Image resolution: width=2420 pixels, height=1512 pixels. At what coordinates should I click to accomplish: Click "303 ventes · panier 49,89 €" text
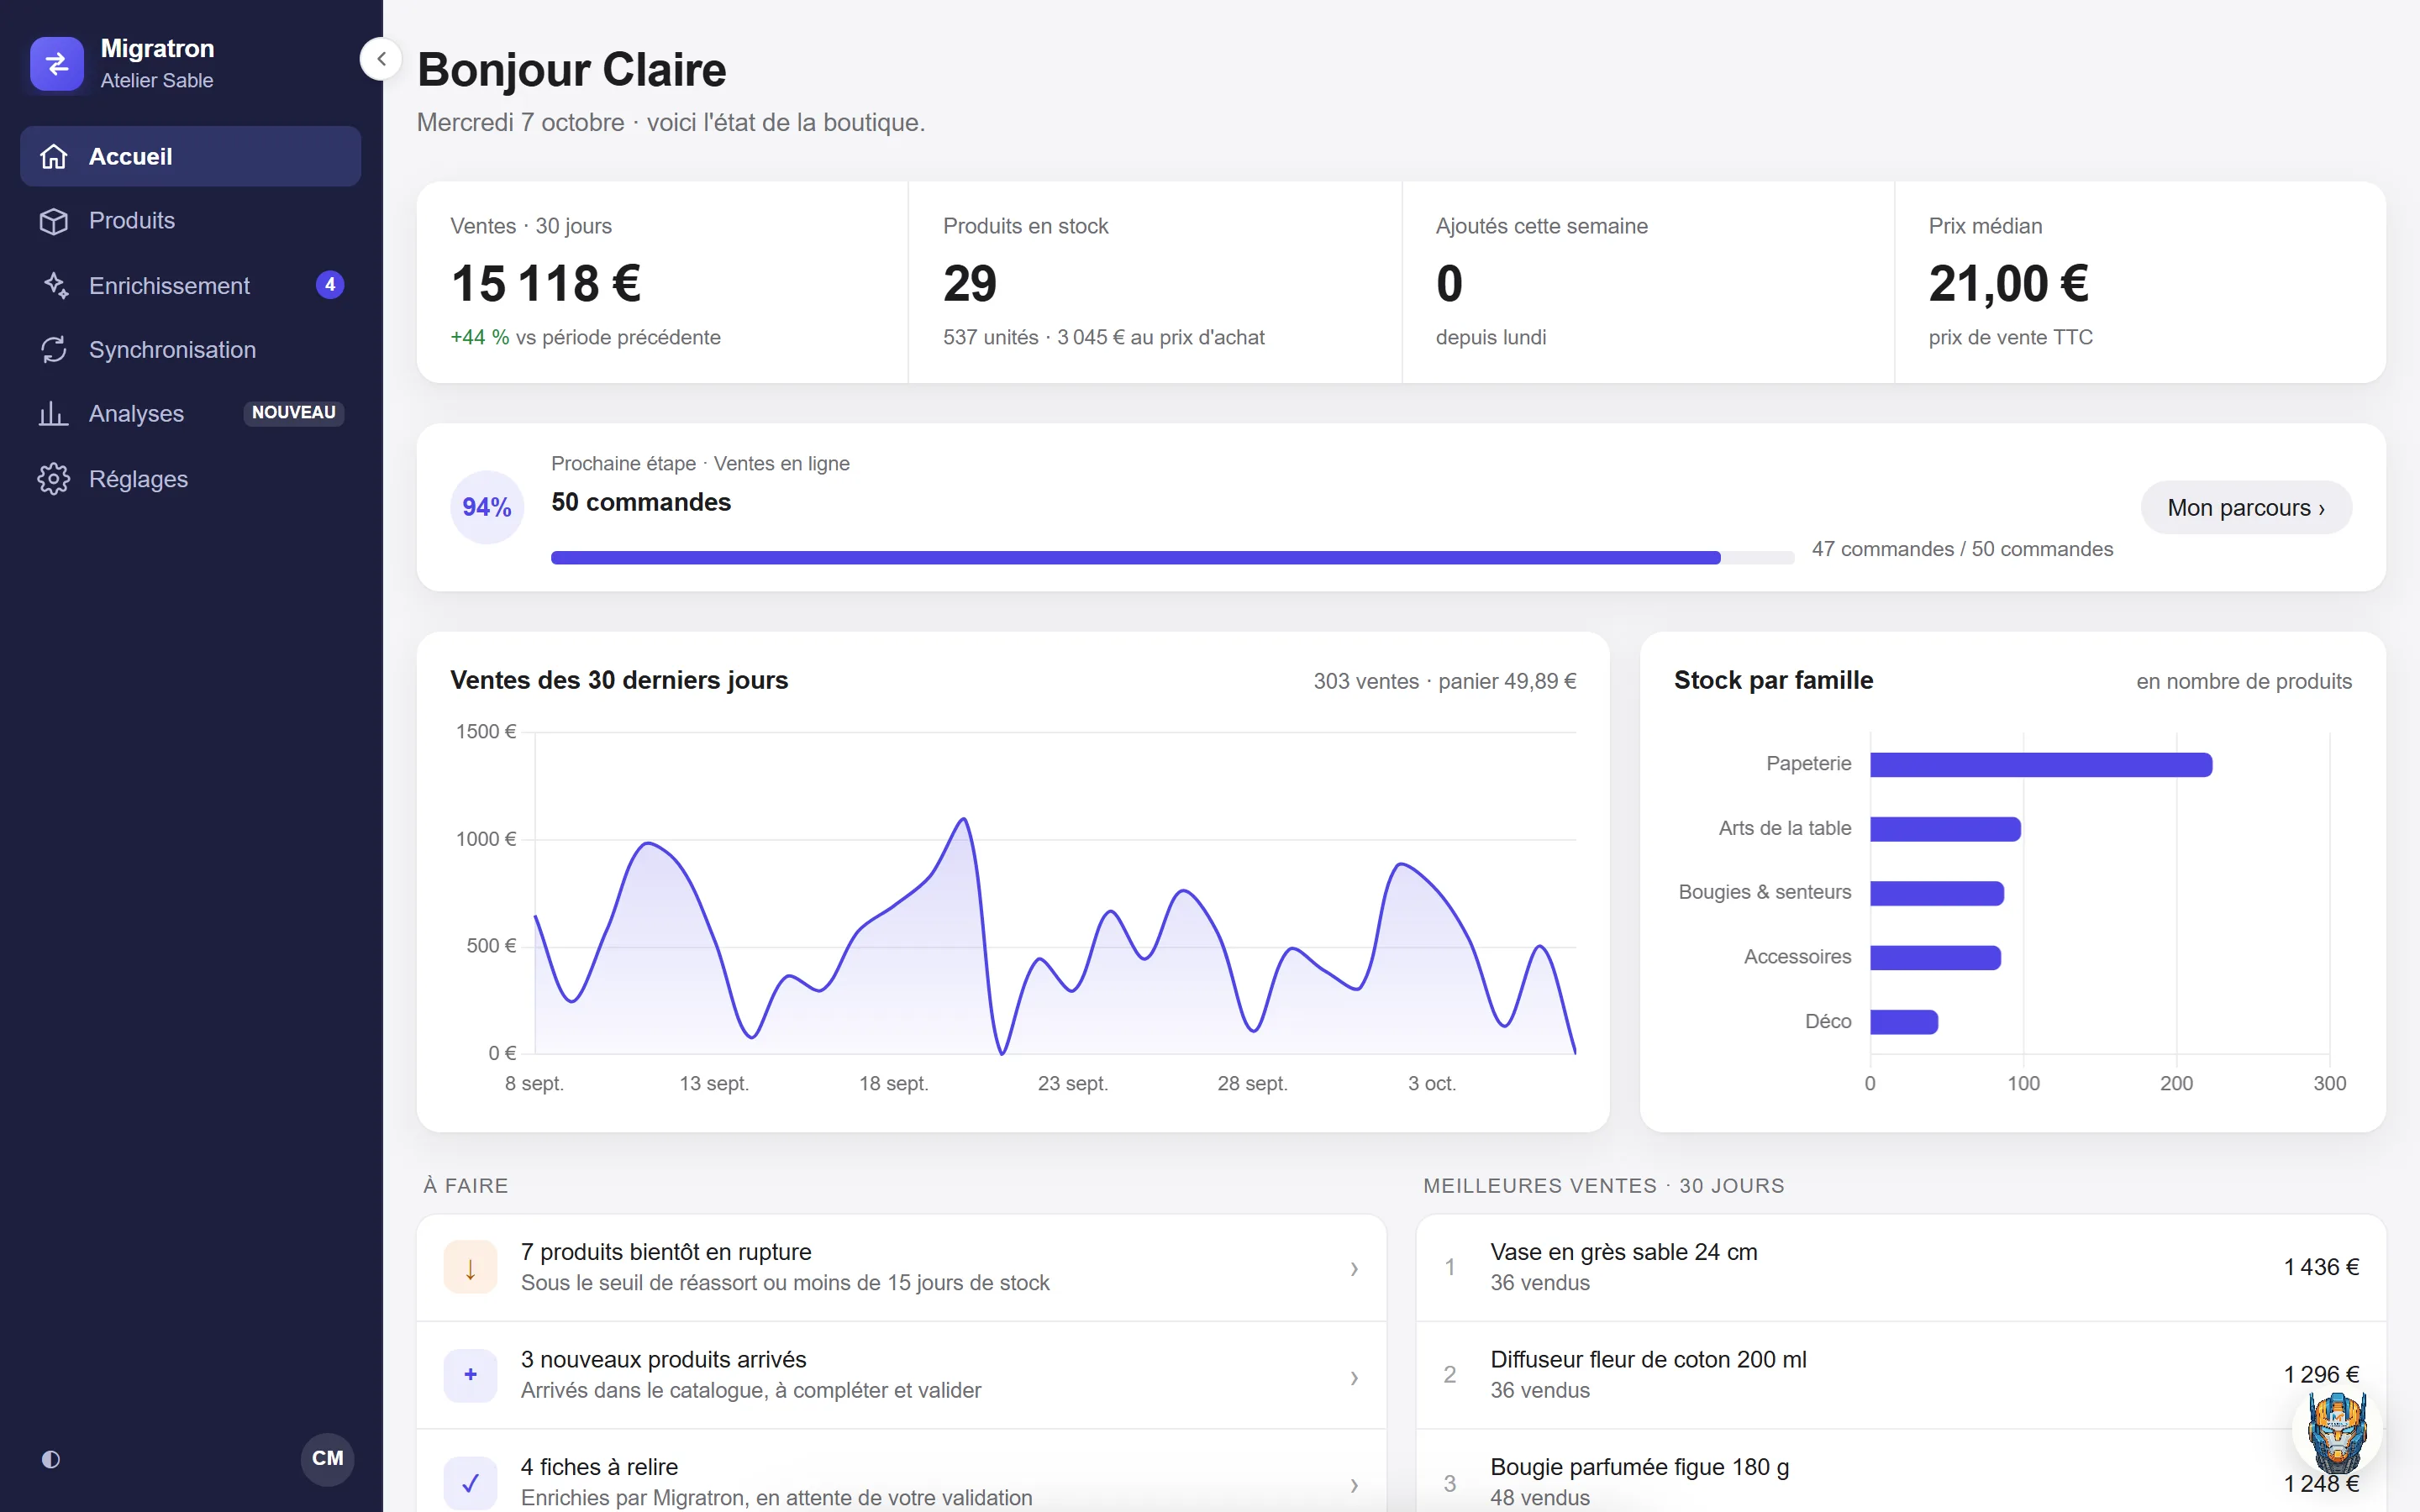click(1445, 681)
